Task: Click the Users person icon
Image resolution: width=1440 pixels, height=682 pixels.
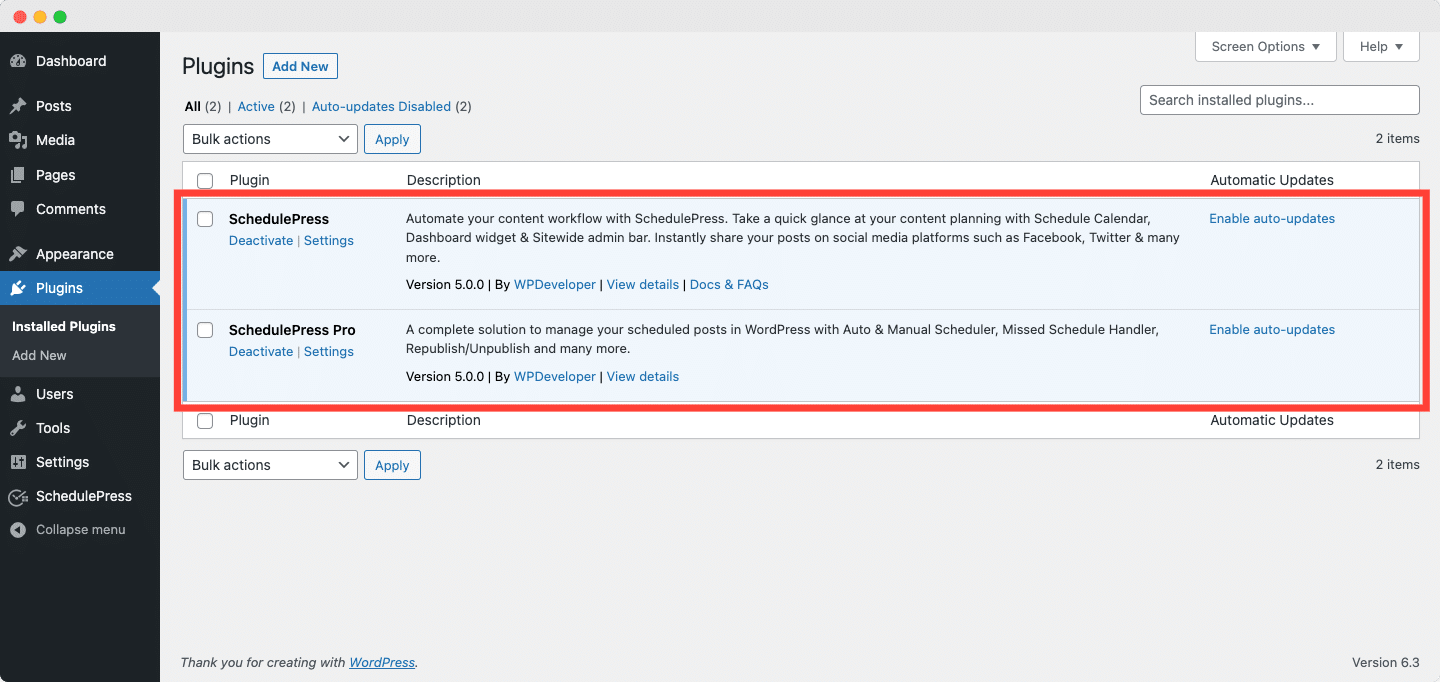Action: coord(18,394)
